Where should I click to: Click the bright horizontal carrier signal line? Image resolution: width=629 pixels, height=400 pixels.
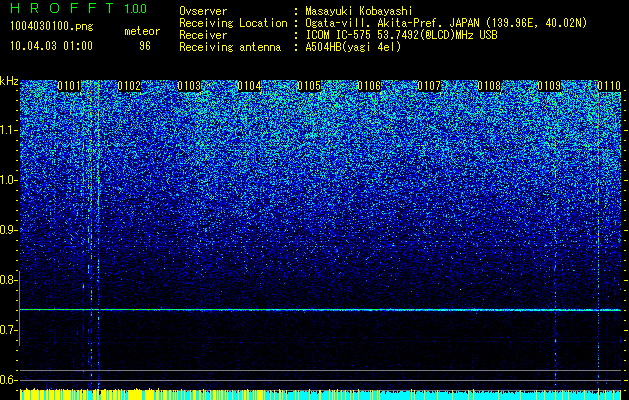coord(320,310)
